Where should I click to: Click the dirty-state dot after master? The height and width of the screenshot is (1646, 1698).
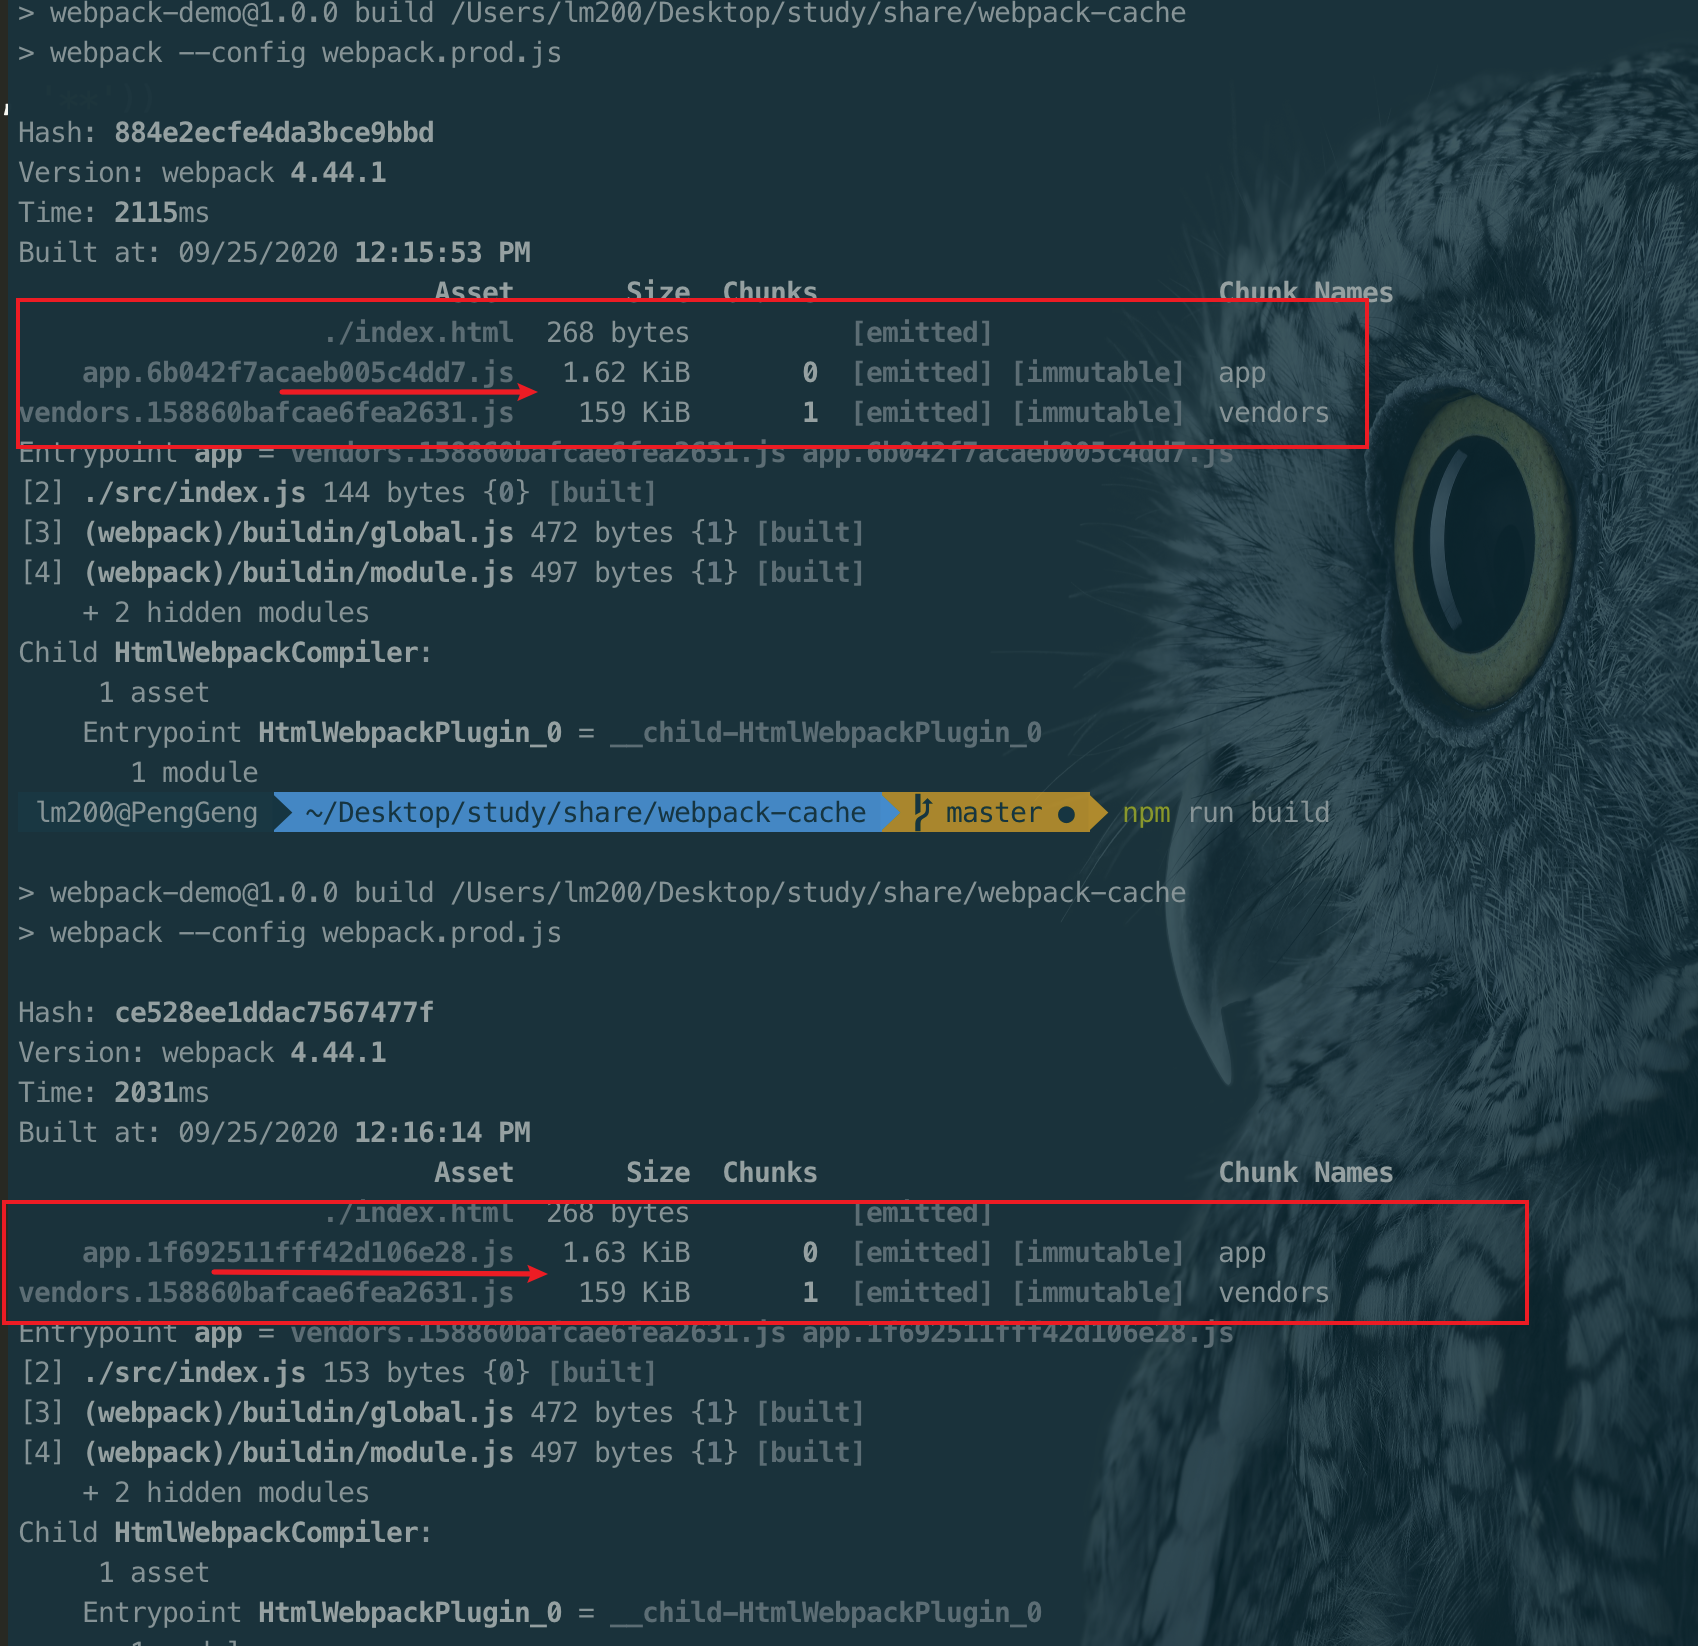[x=1066, y=814]
